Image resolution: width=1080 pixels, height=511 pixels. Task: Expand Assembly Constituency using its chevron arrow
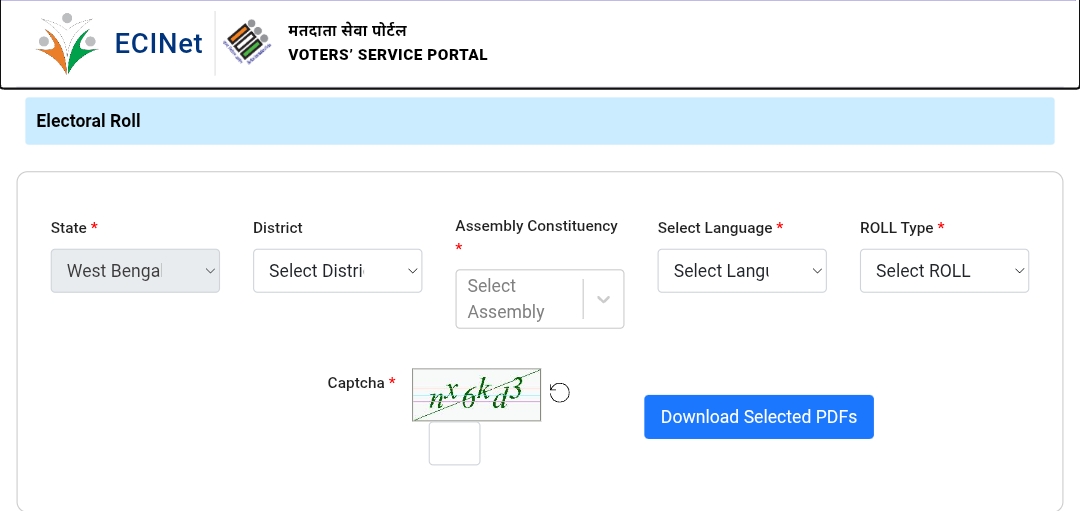click(603, 299)
